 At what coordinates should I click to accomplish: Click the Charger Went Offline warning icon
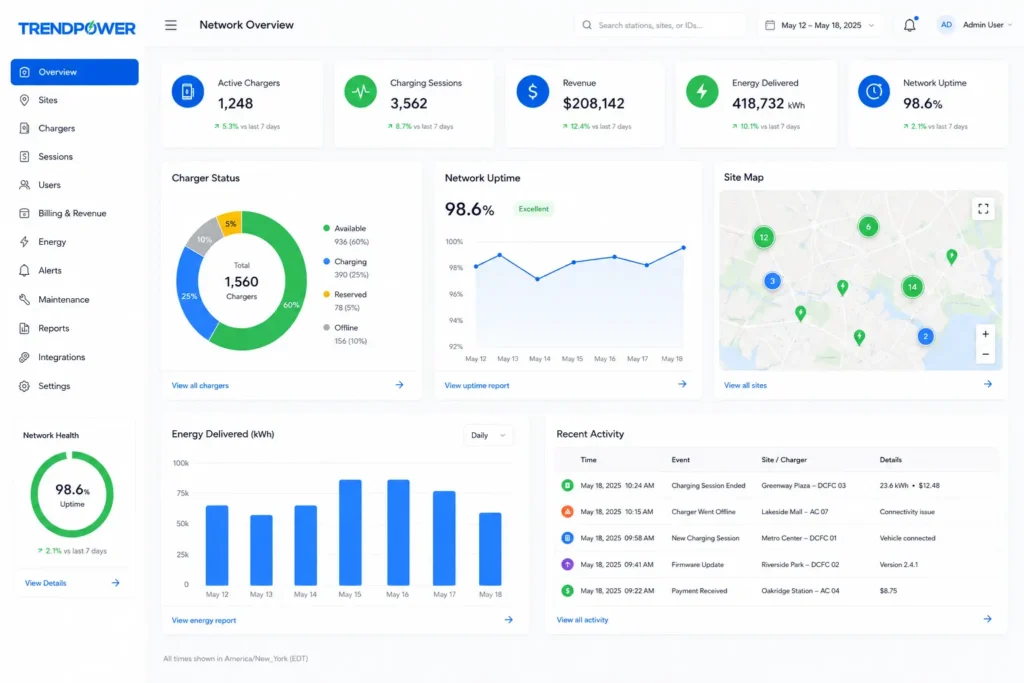567,511
